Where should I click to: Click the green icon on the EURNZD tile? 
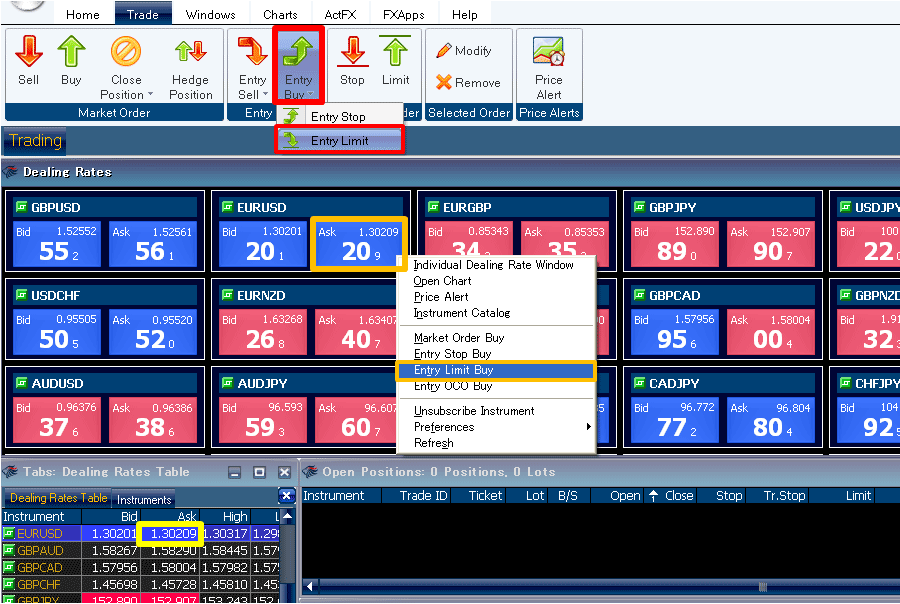tap(227, 295)
